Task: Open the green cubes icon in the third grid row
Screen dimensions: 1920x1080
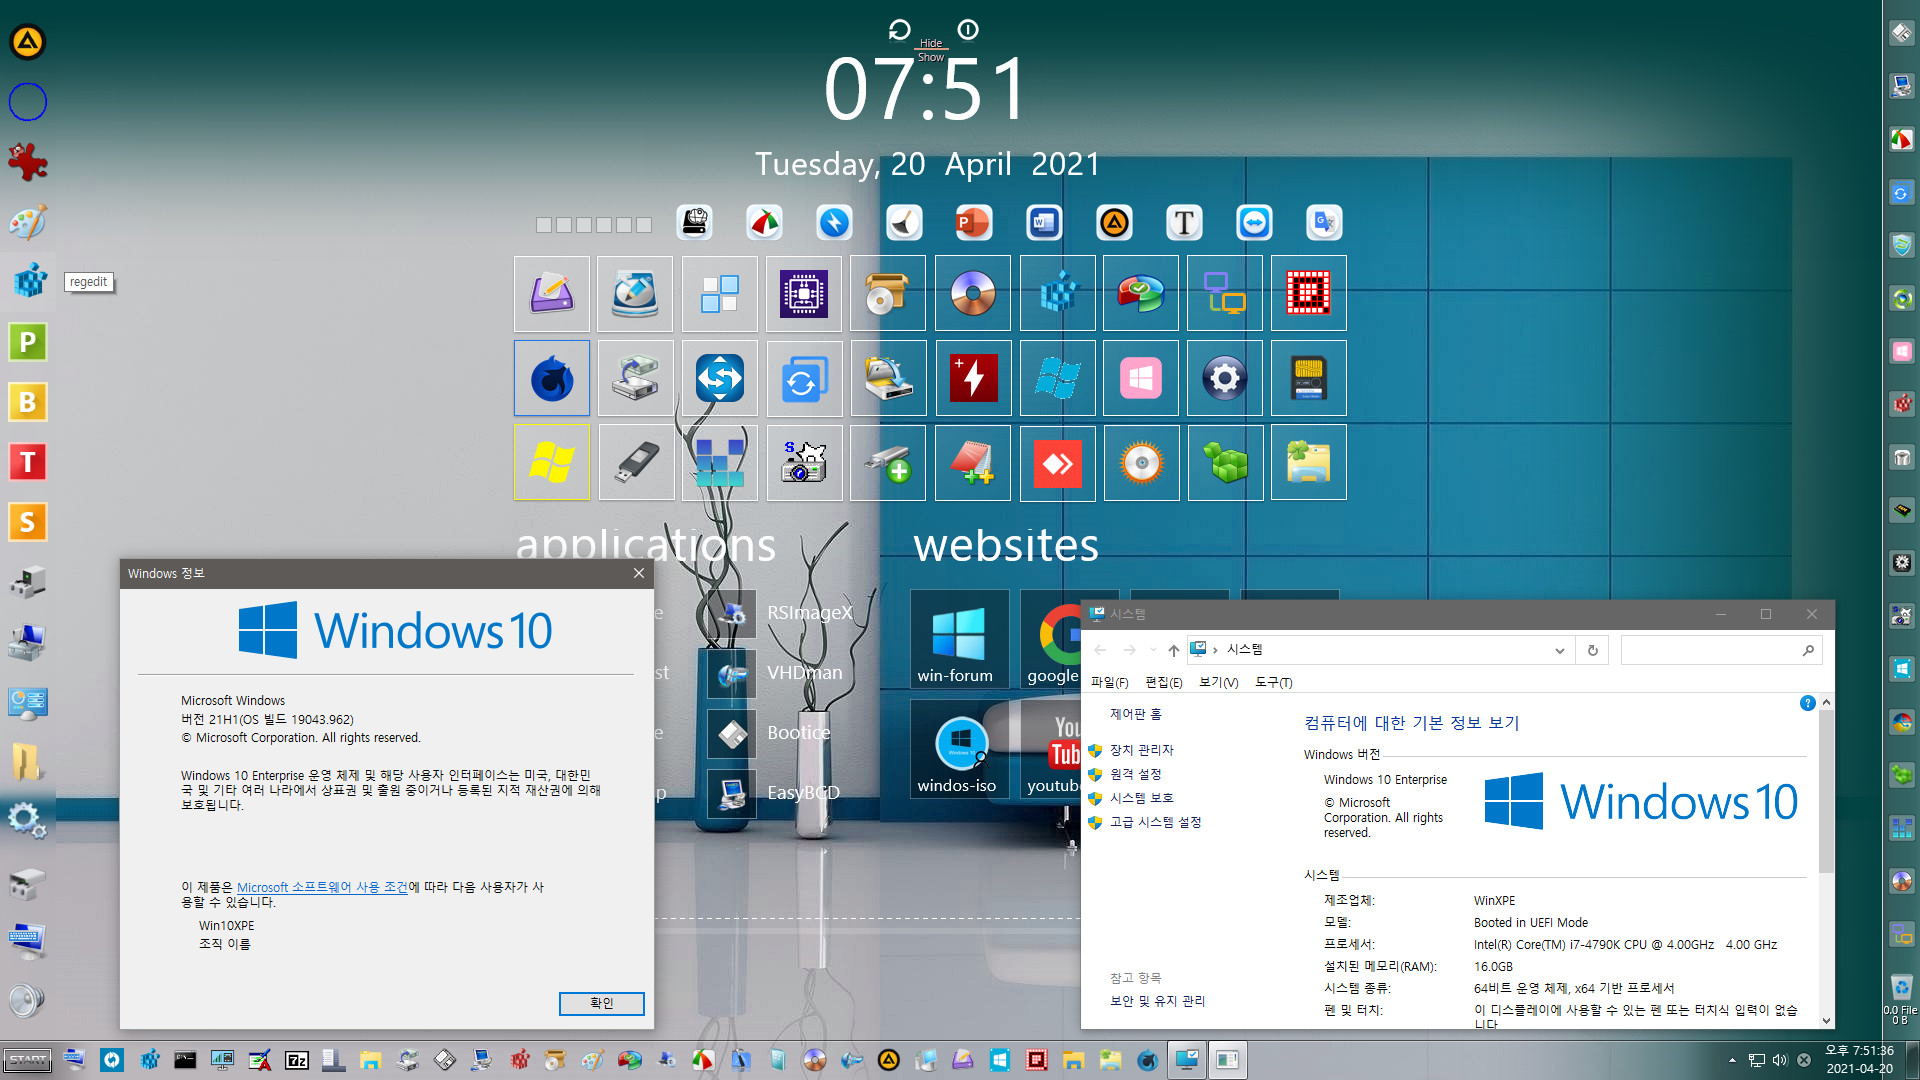Action: [x=1225, y=462]
